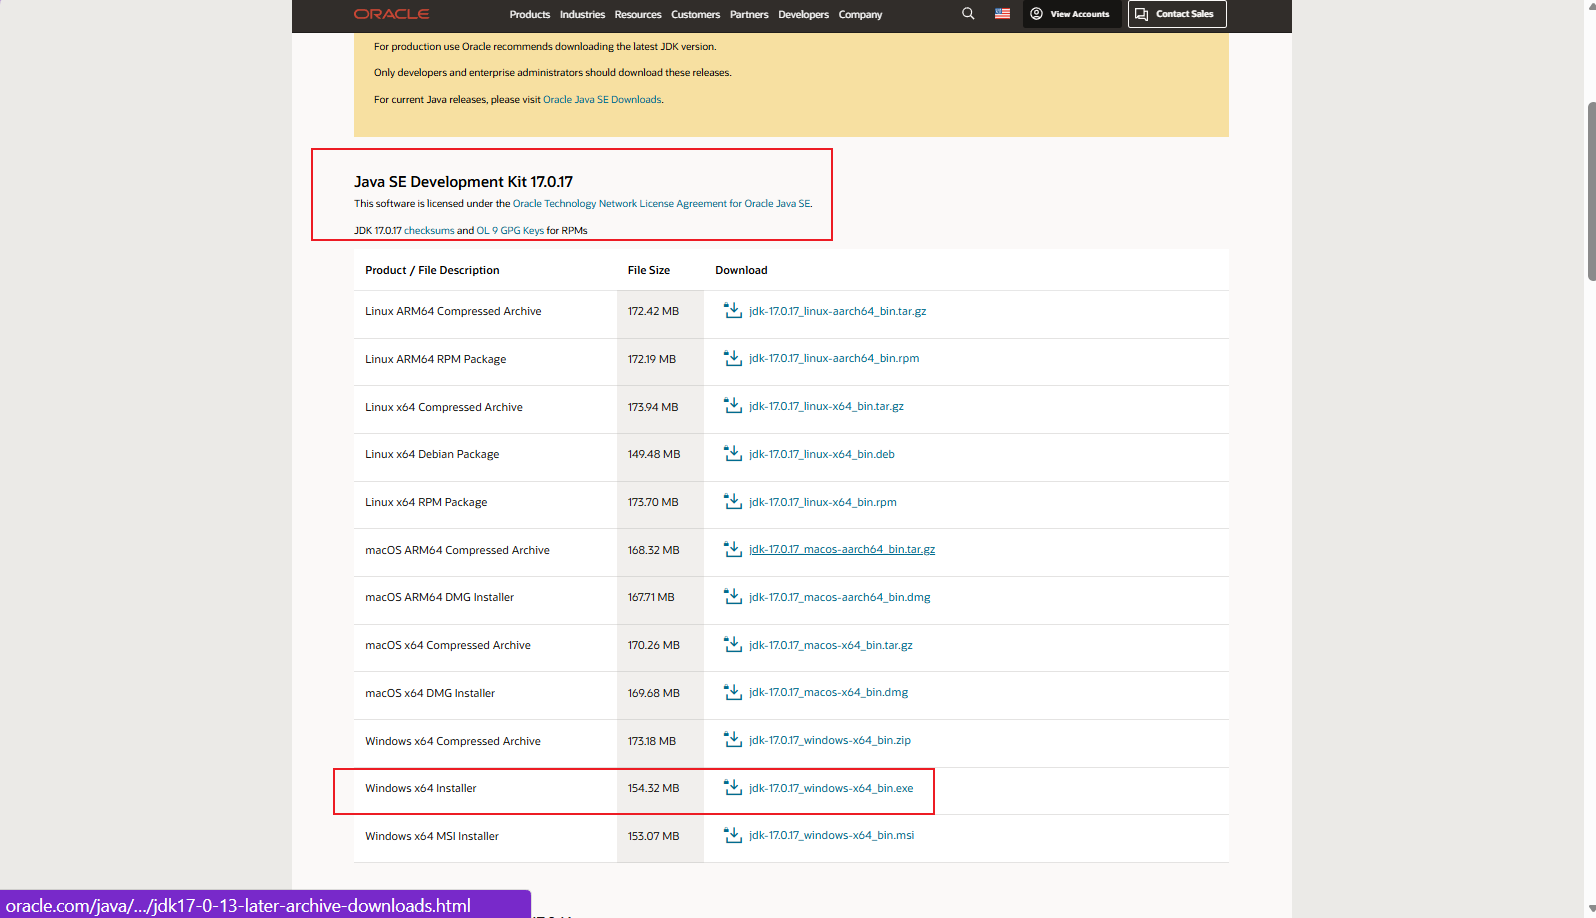Download jdk-17.0.17_macos-x64_bin.tar.gz file link
This screenshot has width=1596, height=918.
coord(831,645)
